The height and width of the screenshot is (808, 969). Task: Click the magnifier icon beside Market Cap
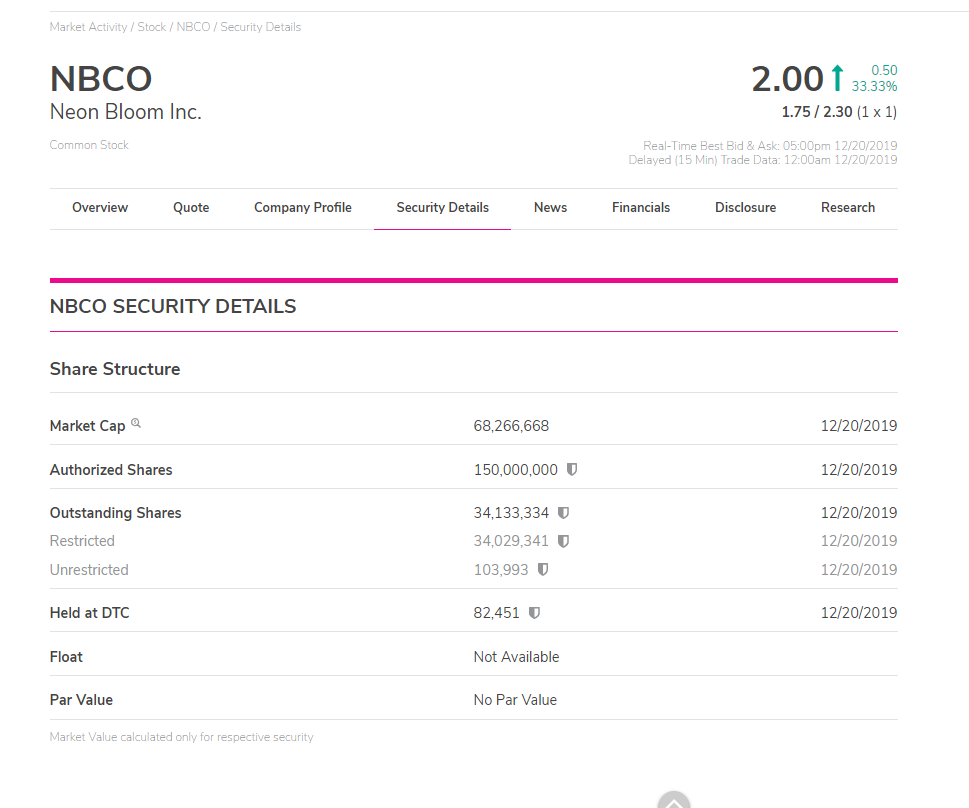(x=136, y=424)
